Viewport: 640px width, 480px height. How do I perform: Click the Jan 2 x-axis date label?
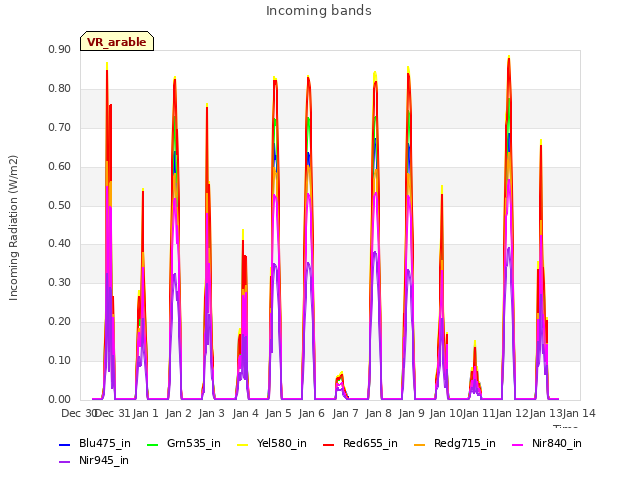pos(179,413)
